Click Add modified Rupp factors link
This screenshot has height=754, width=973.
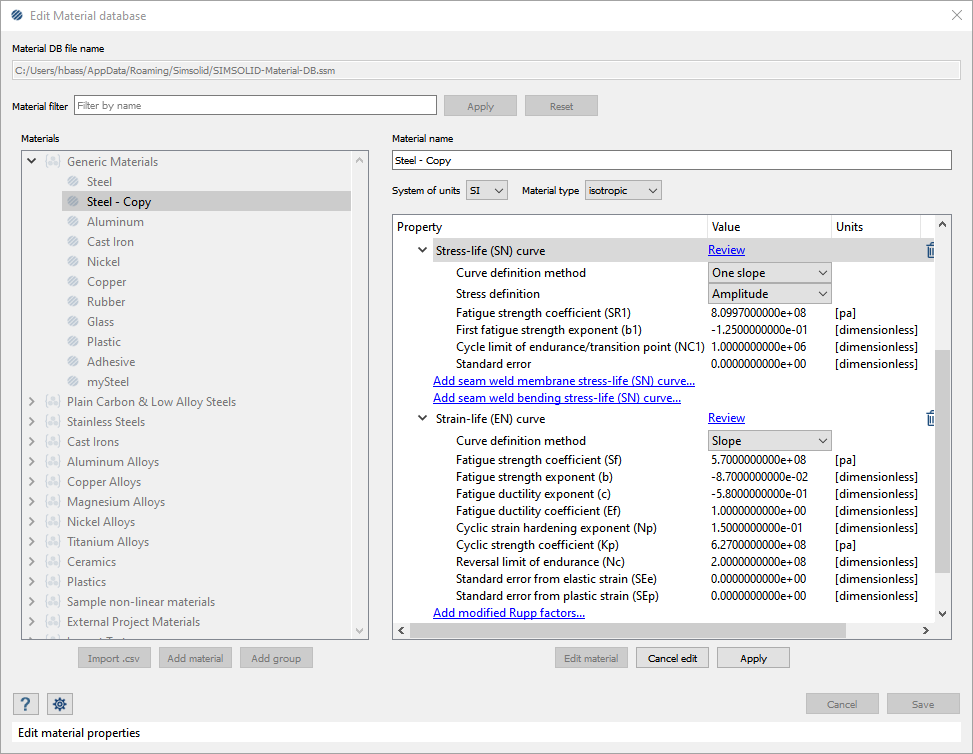[509, 613]
